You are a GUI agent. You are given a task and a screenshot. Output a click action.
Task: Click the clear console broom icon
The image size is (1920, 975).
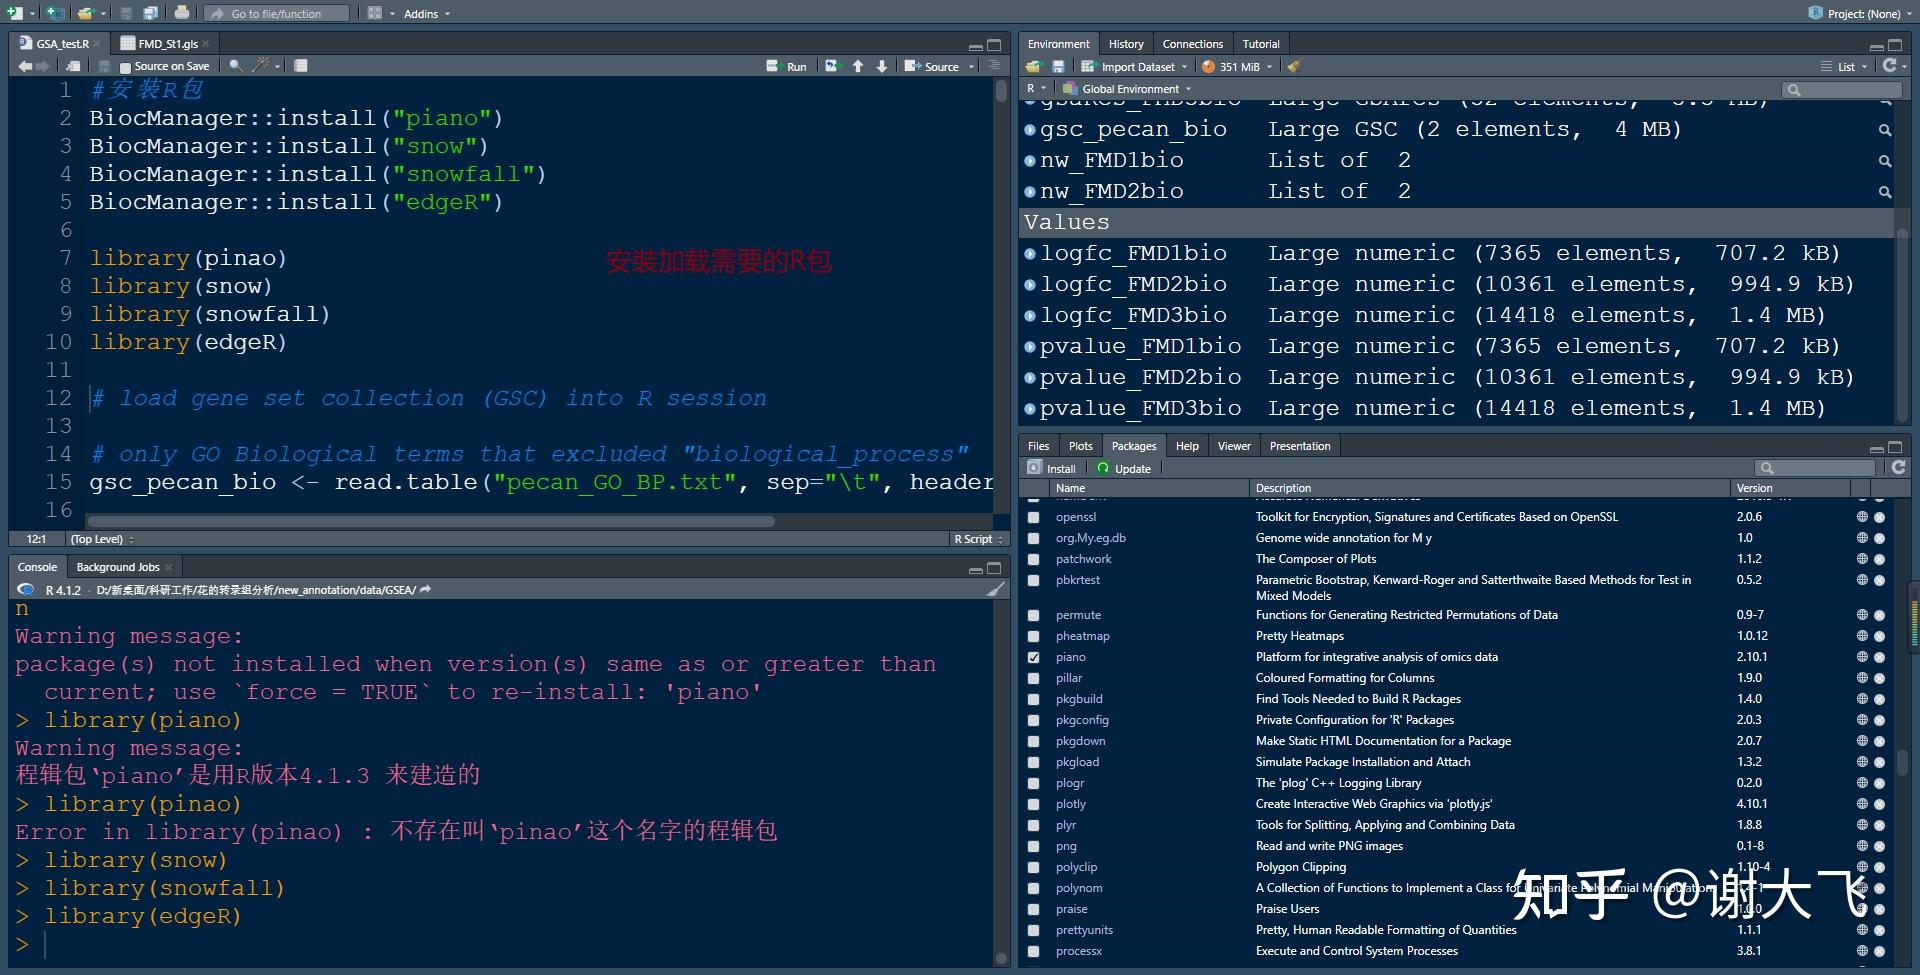pos(996,589)
